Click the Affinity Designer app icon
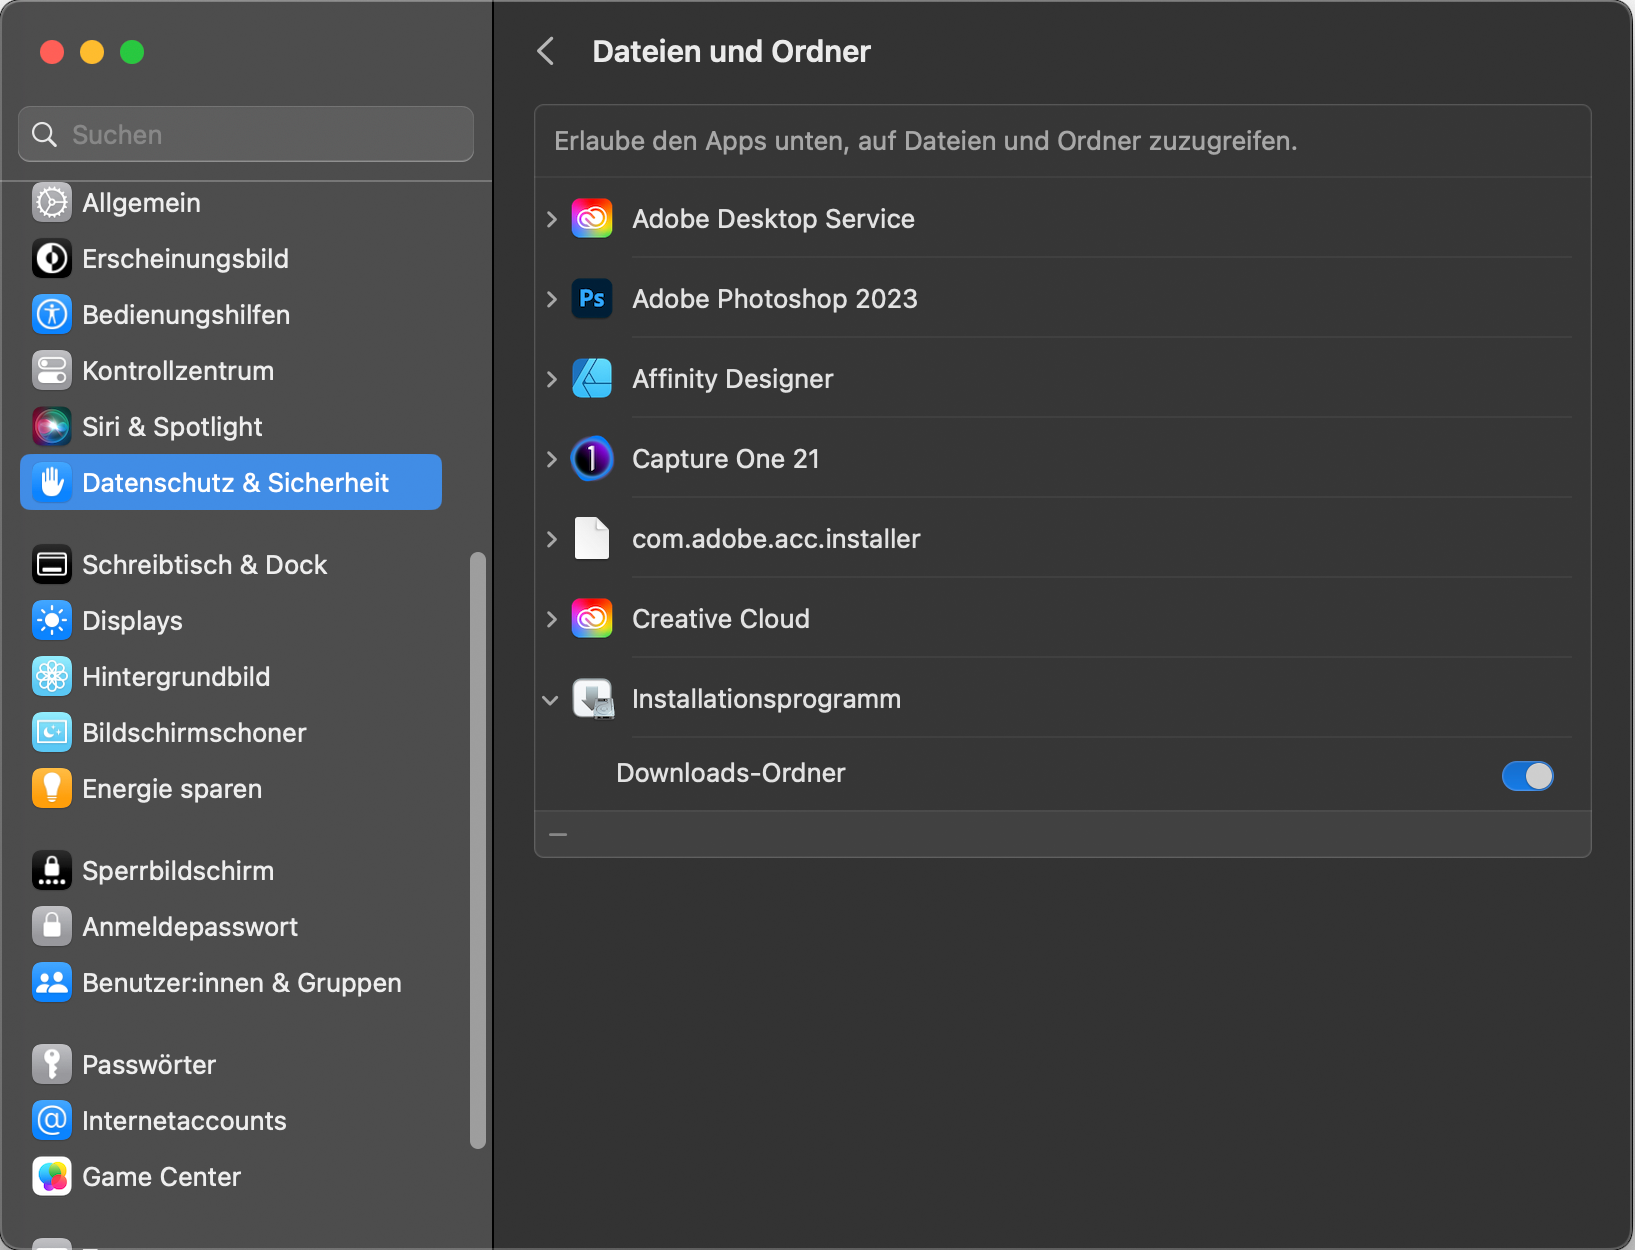This screenshot has height=1250, width=1635. [x=592, y=379]
